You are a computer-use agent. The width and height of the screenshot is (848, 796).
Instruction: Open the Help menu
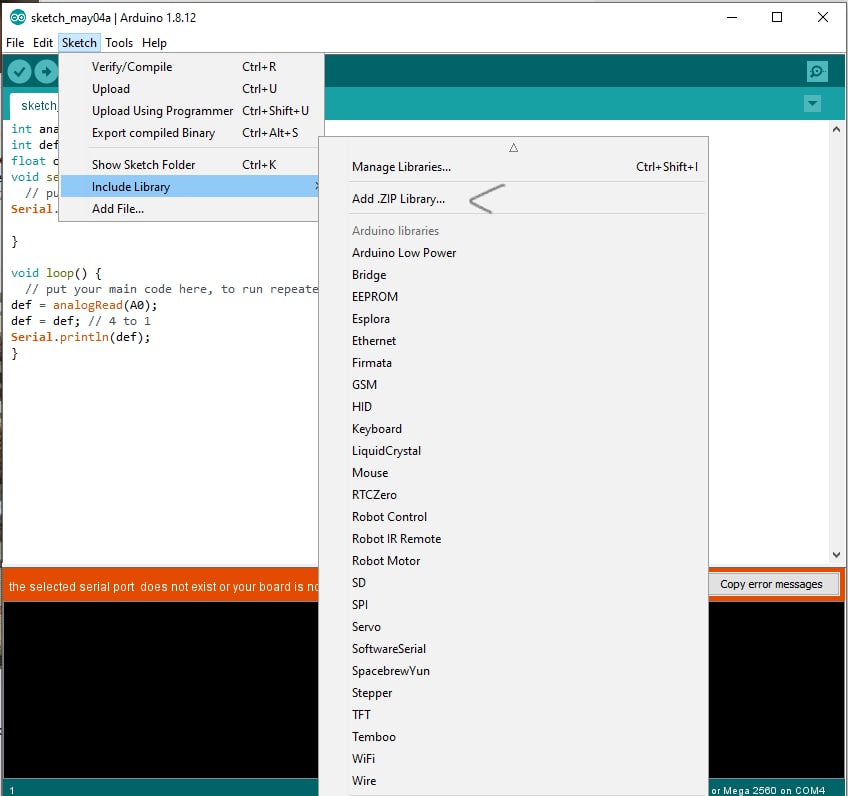point(154,43)
